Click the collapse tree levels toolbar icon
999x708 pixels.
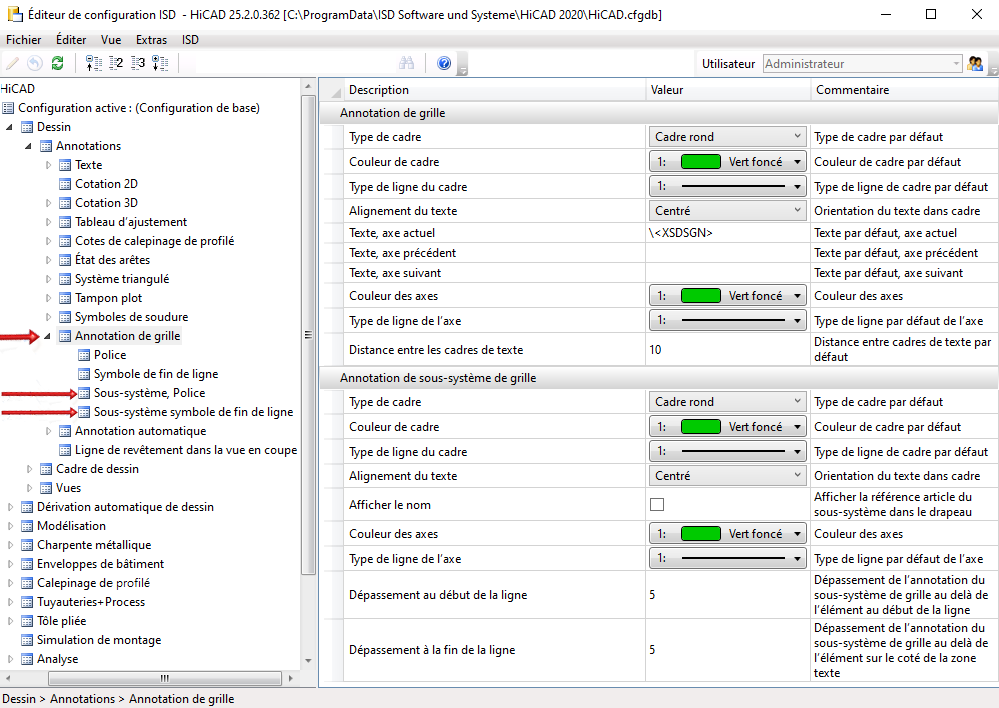coord(94,63)
